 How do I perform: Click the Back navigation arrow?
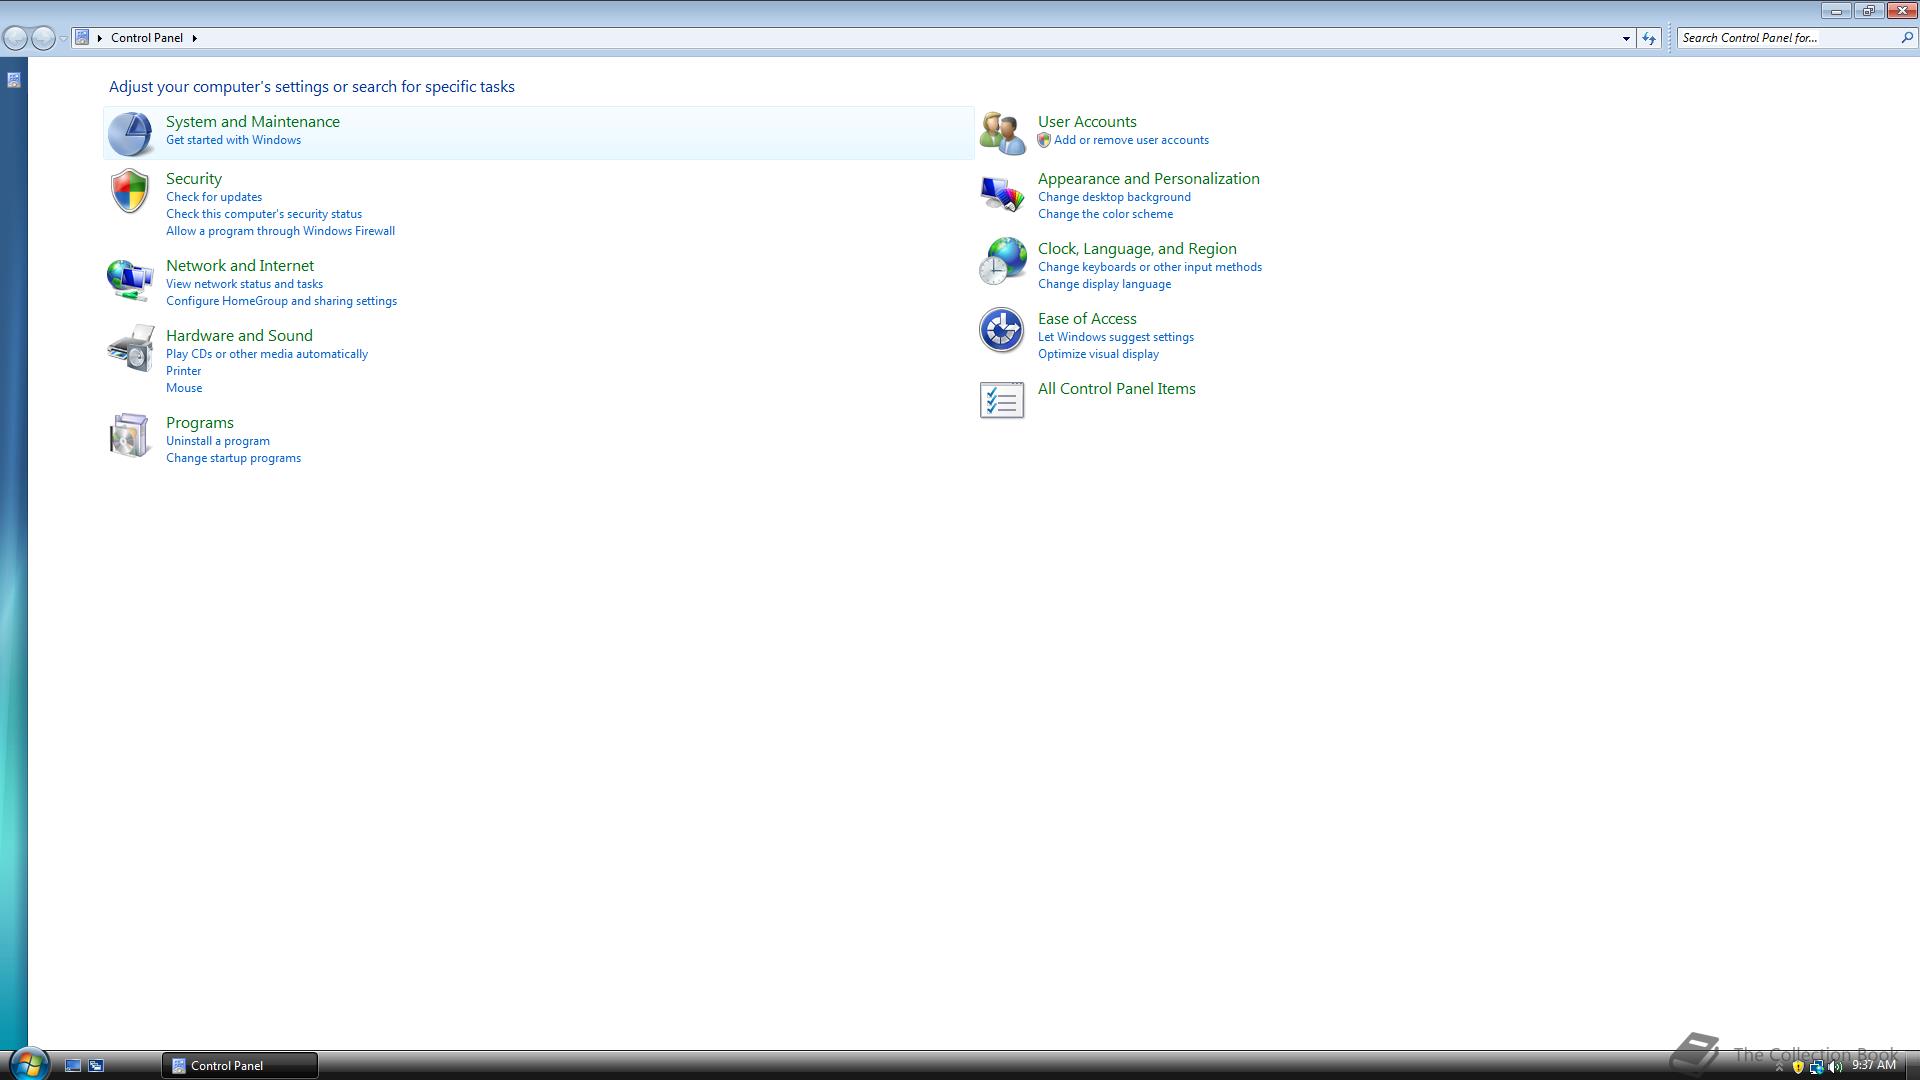tap(15, 38)
